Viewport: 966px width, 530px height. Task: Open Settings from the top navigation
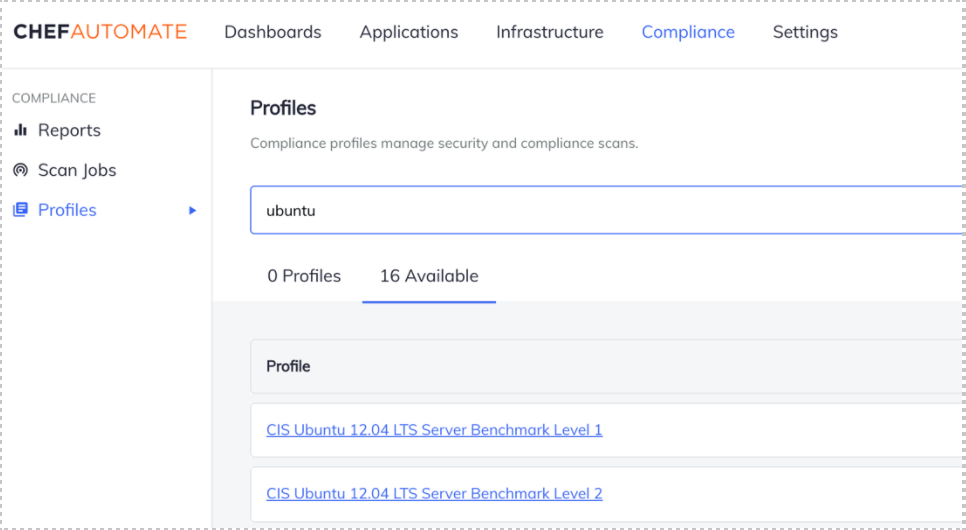pos(804,32)
